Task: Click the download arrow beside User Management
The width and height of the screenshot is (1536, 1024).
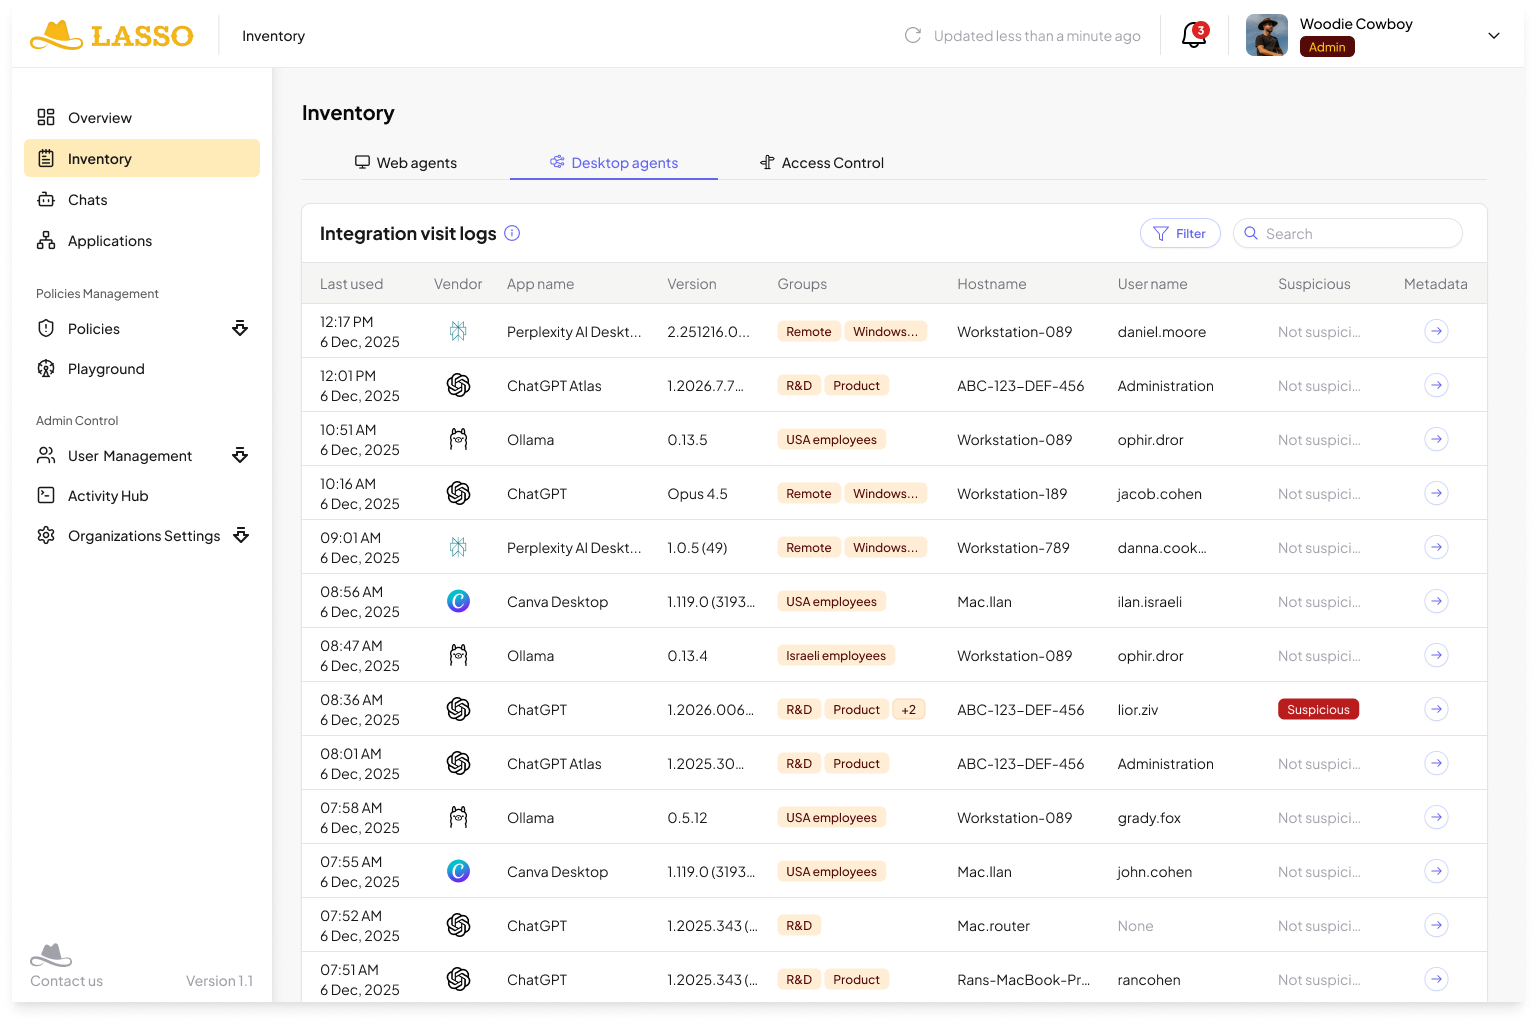Action: (240, 455)
